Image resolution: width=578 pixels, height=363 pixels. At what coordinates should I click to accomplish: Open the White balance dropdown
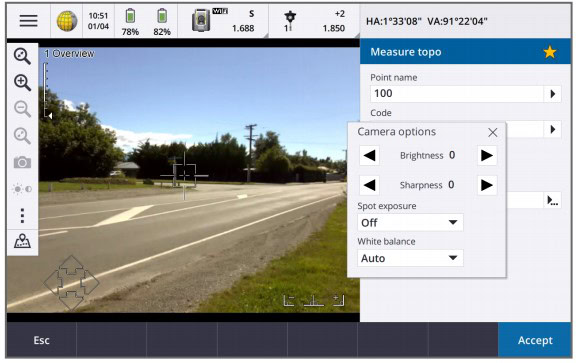pyautogui.click(x=410, y=258)
